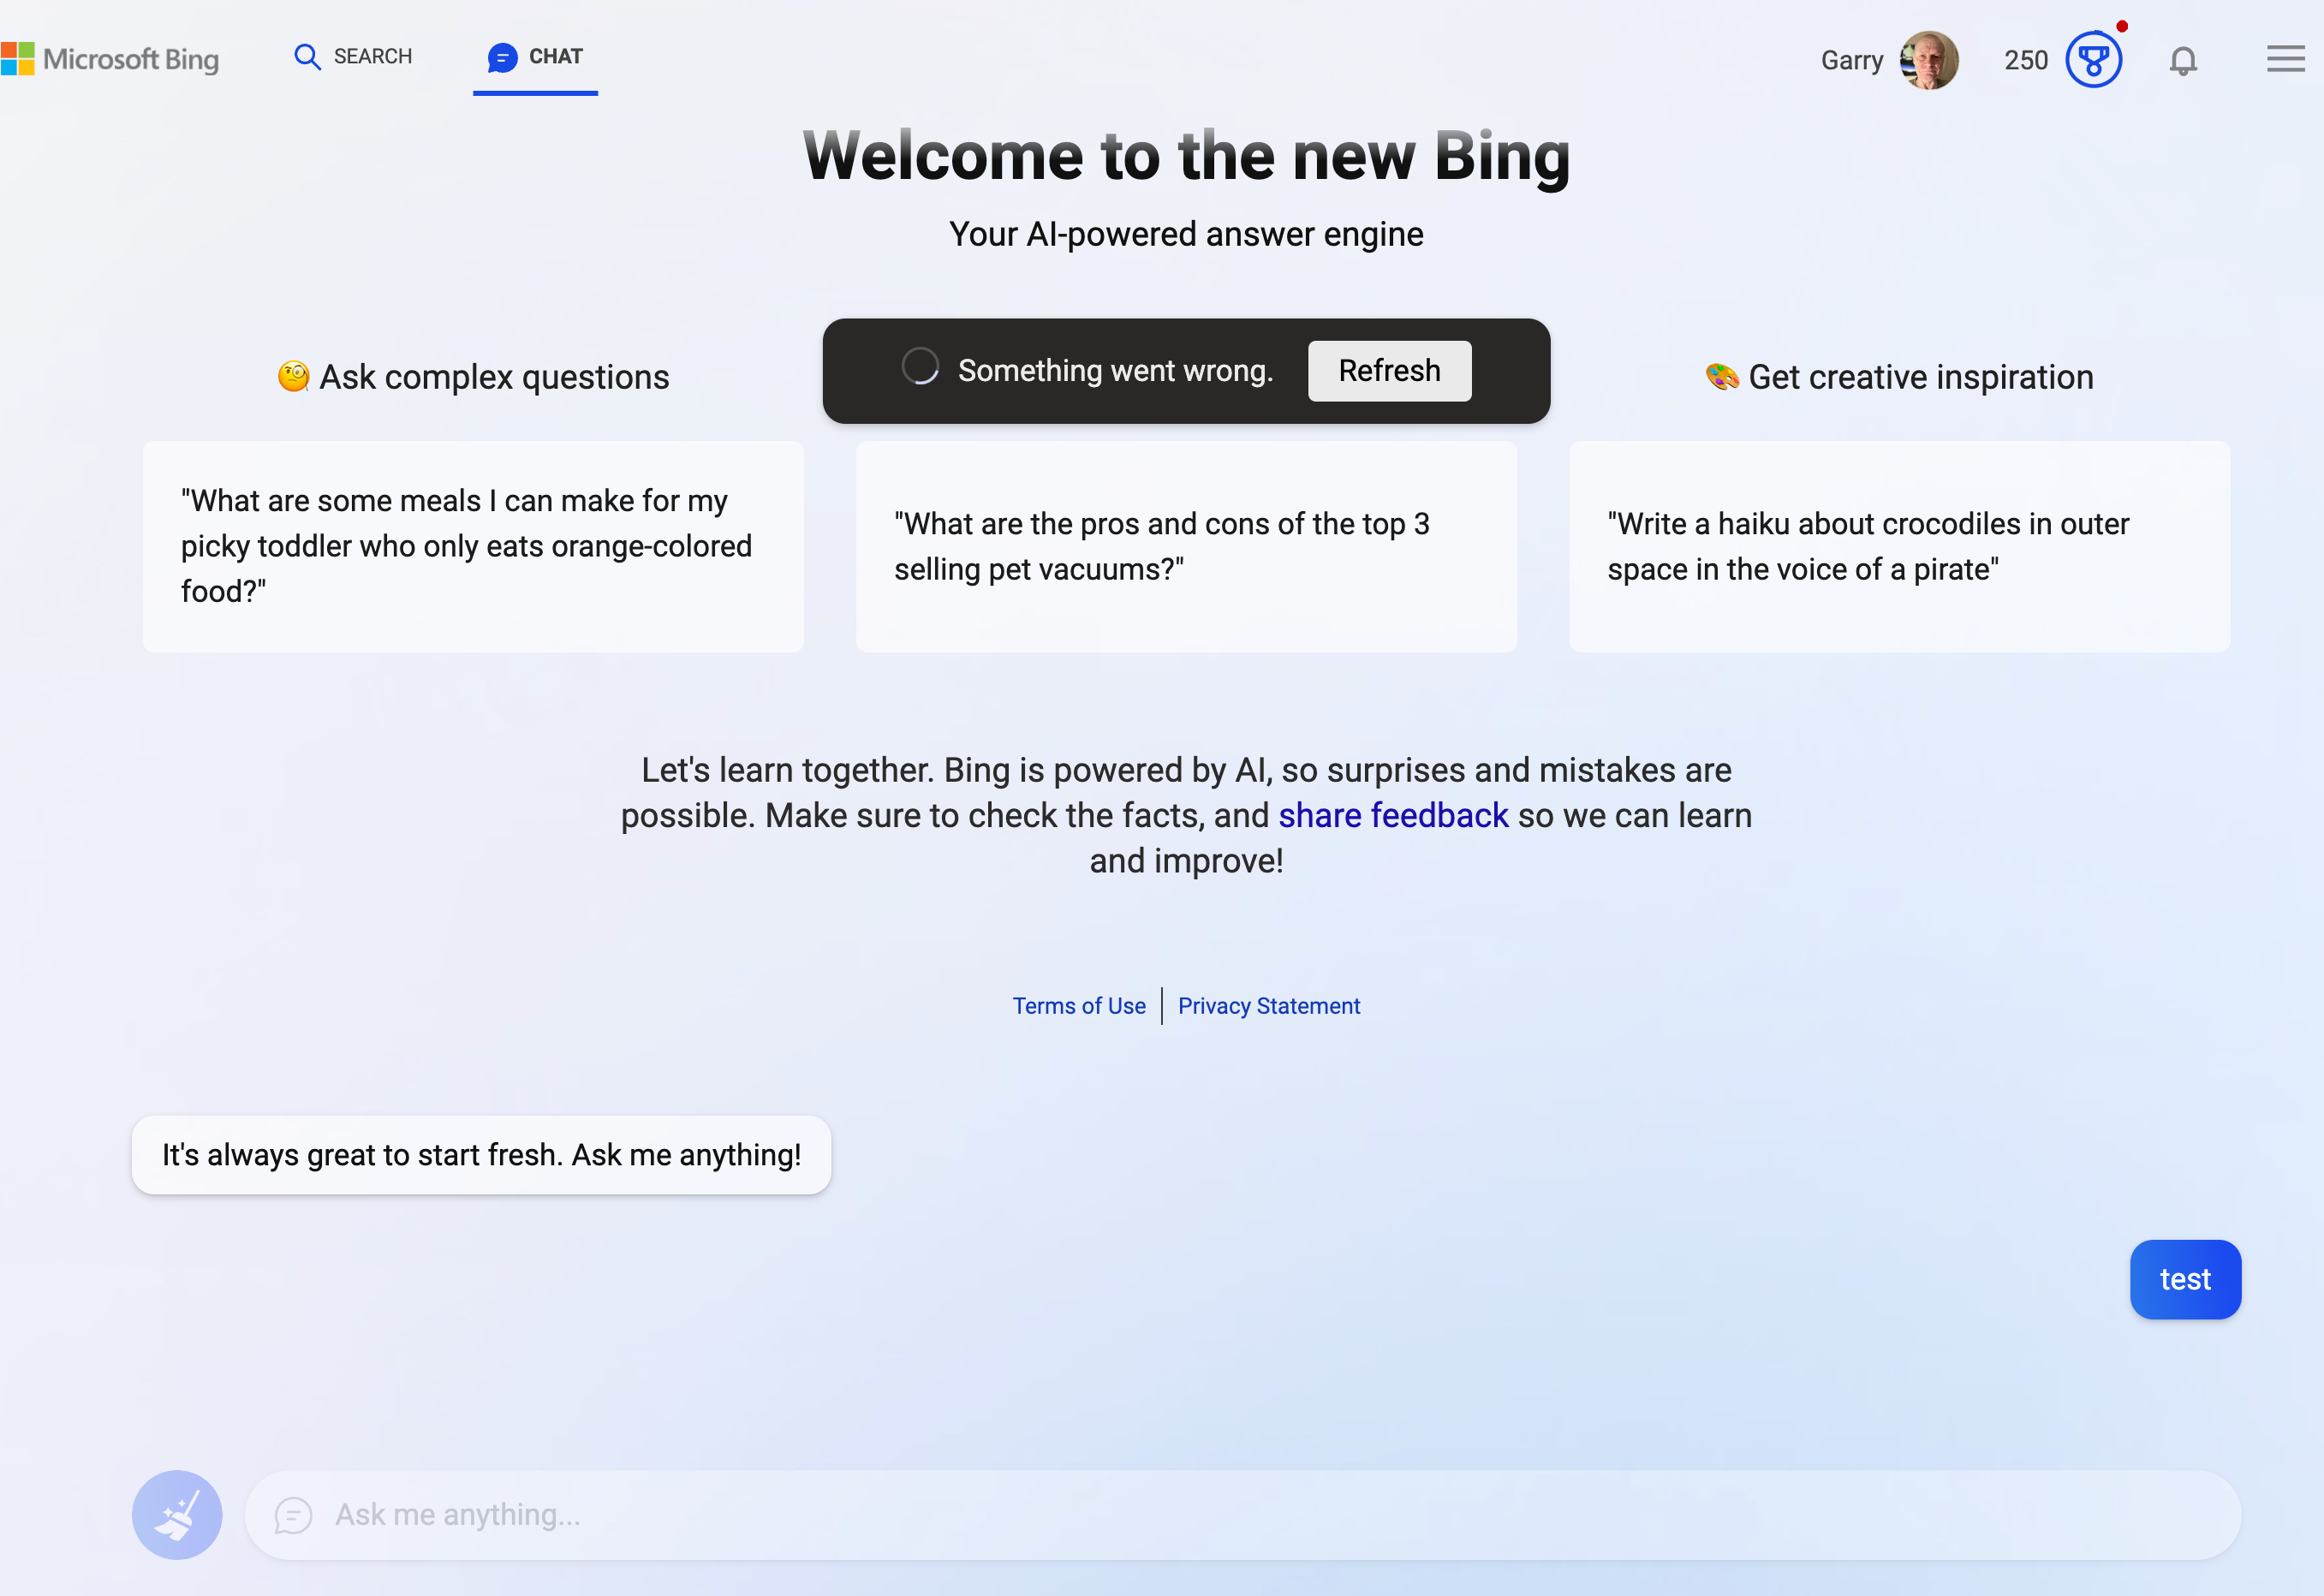Screen dimensions: 2324x1596
Task: Open the Terms of Use link
Action: pyautogui.click(x=1079, y=1006)
